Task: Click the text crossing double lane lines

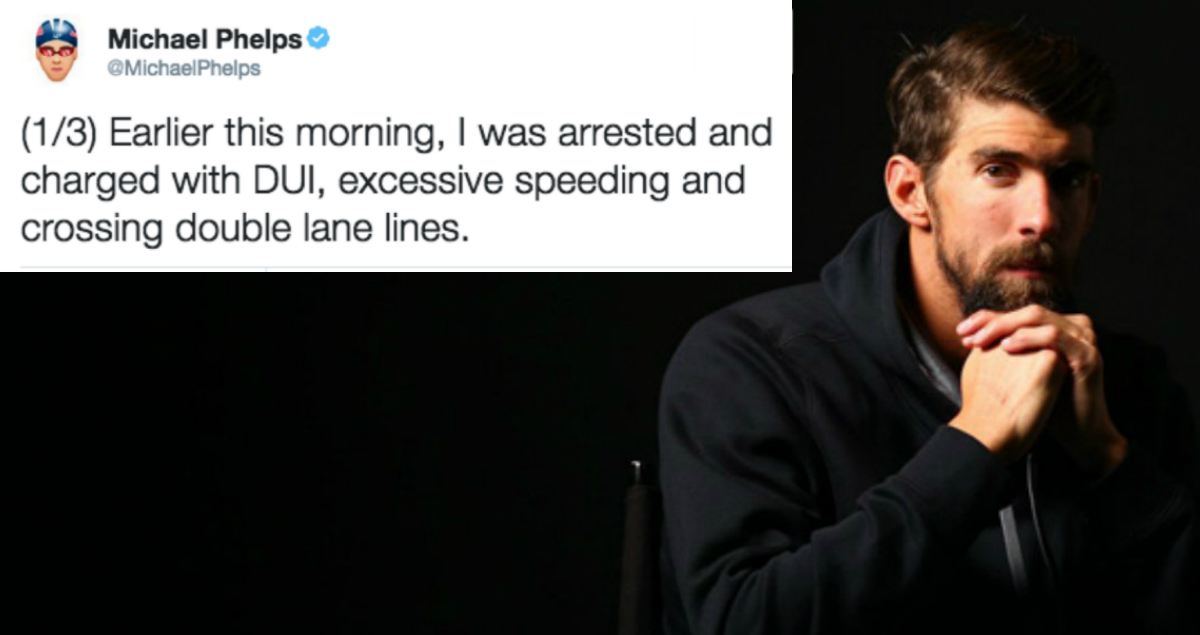Action: (x=245, y=231)
